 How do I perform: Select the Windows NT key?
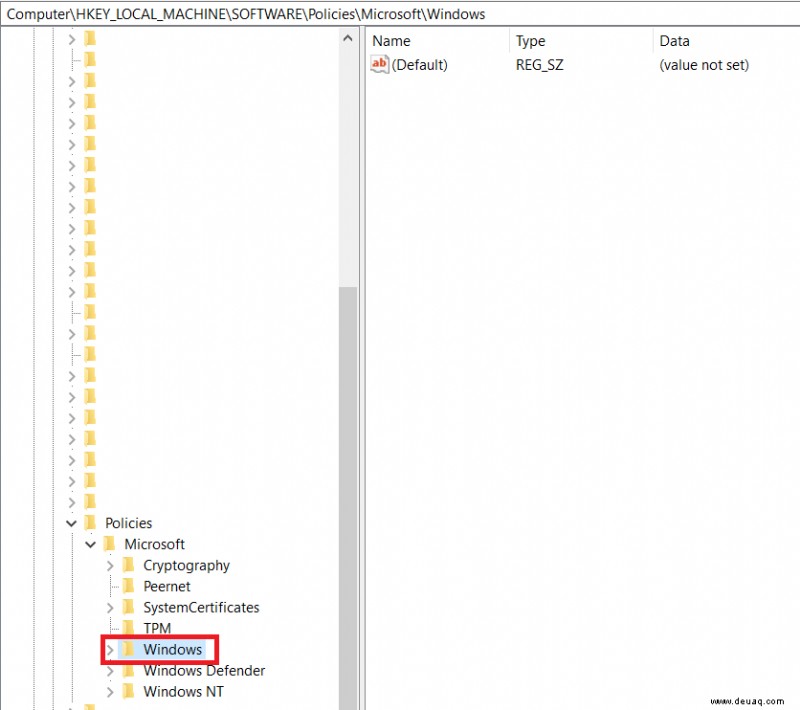(183, 692)
